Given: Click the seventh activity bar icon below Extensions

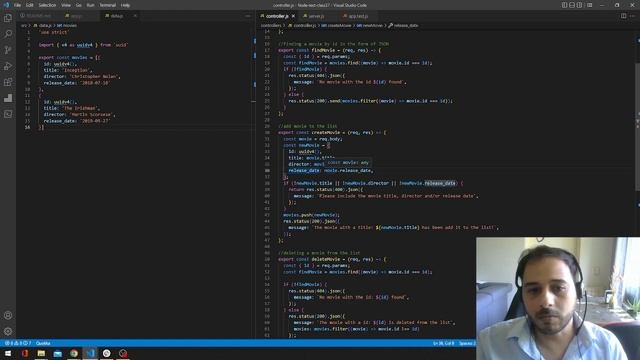Looking at the screenshot, I should click(x=8, y=114).
